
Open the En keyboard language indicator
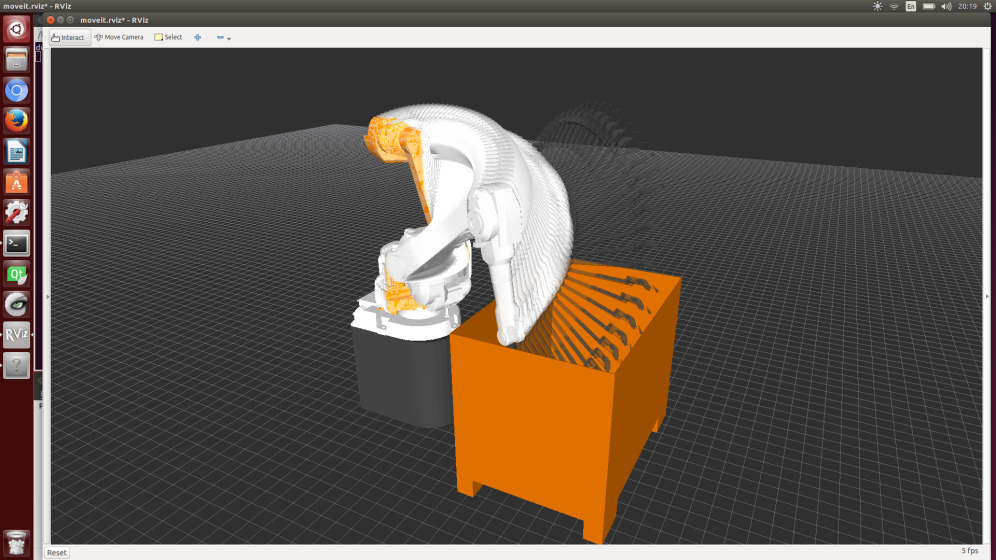(910, 6)
